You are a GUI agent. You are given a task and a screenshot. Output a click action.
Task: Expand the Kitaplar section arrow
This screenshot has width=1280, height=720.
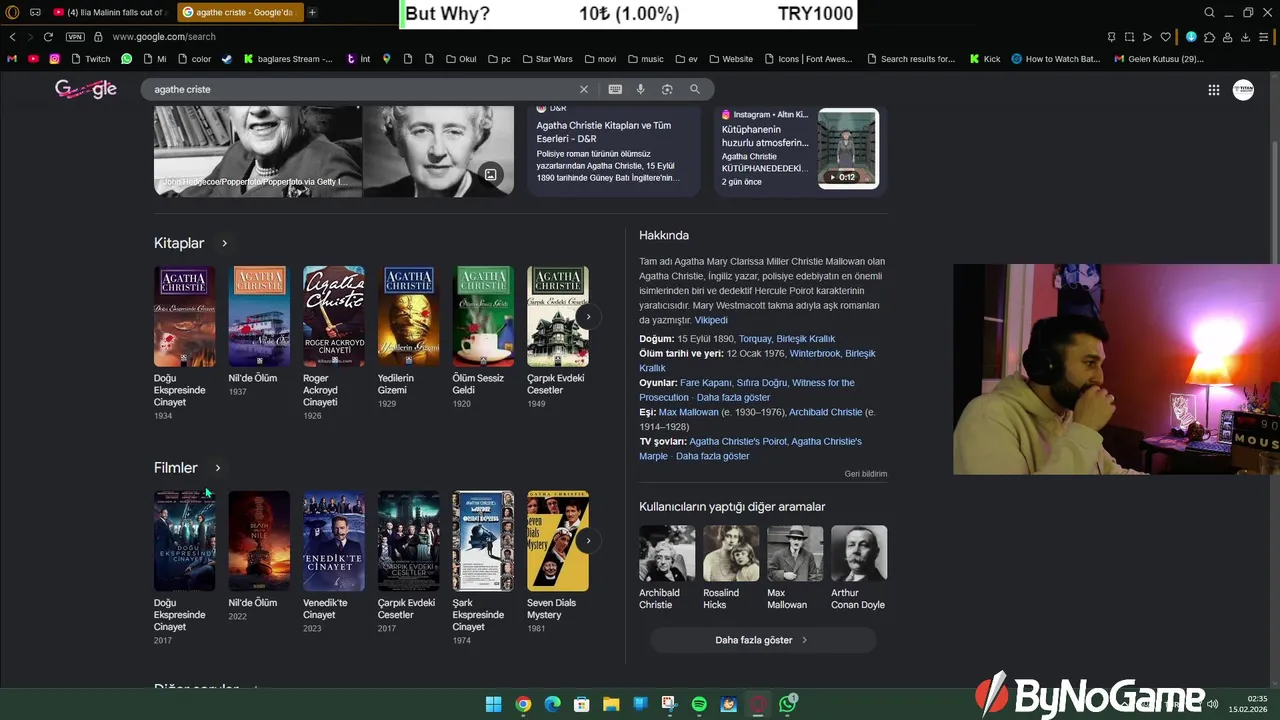pyautogui.click(x=224, y=243)
